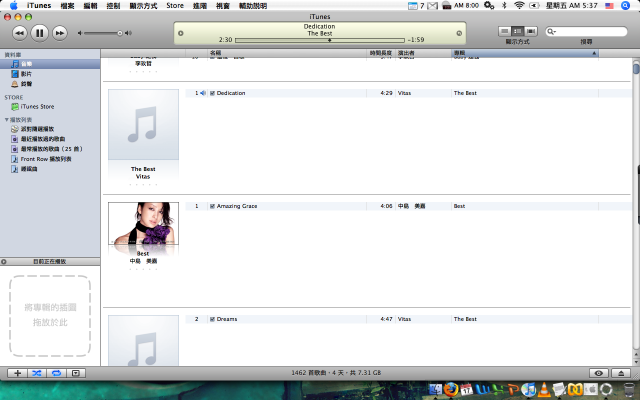The height and width of the screenshot is (400, 640).
Task: Select The Best Vitas album placeholder artwork
Action: pyautogui.click(x=143, y=124)
